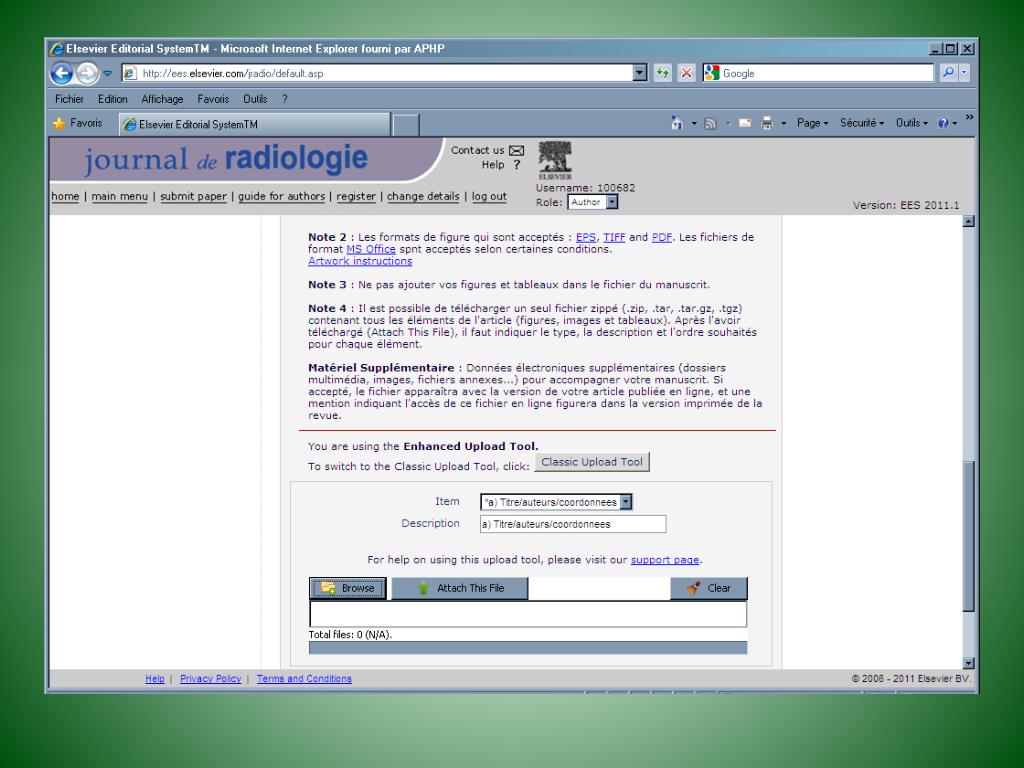Open the Favoris menu in menu bar
The width and height of the screenshot is (1024, 768).
[x=213, y=99]
